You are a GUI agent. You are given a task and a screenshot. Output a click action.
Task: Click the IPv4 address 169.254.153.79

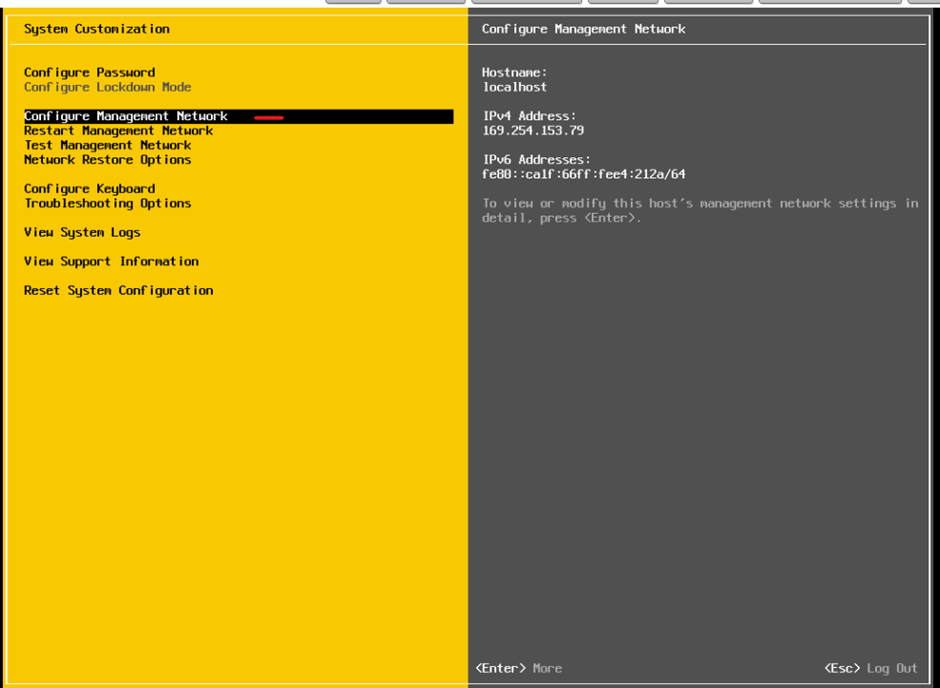point(532,130)
